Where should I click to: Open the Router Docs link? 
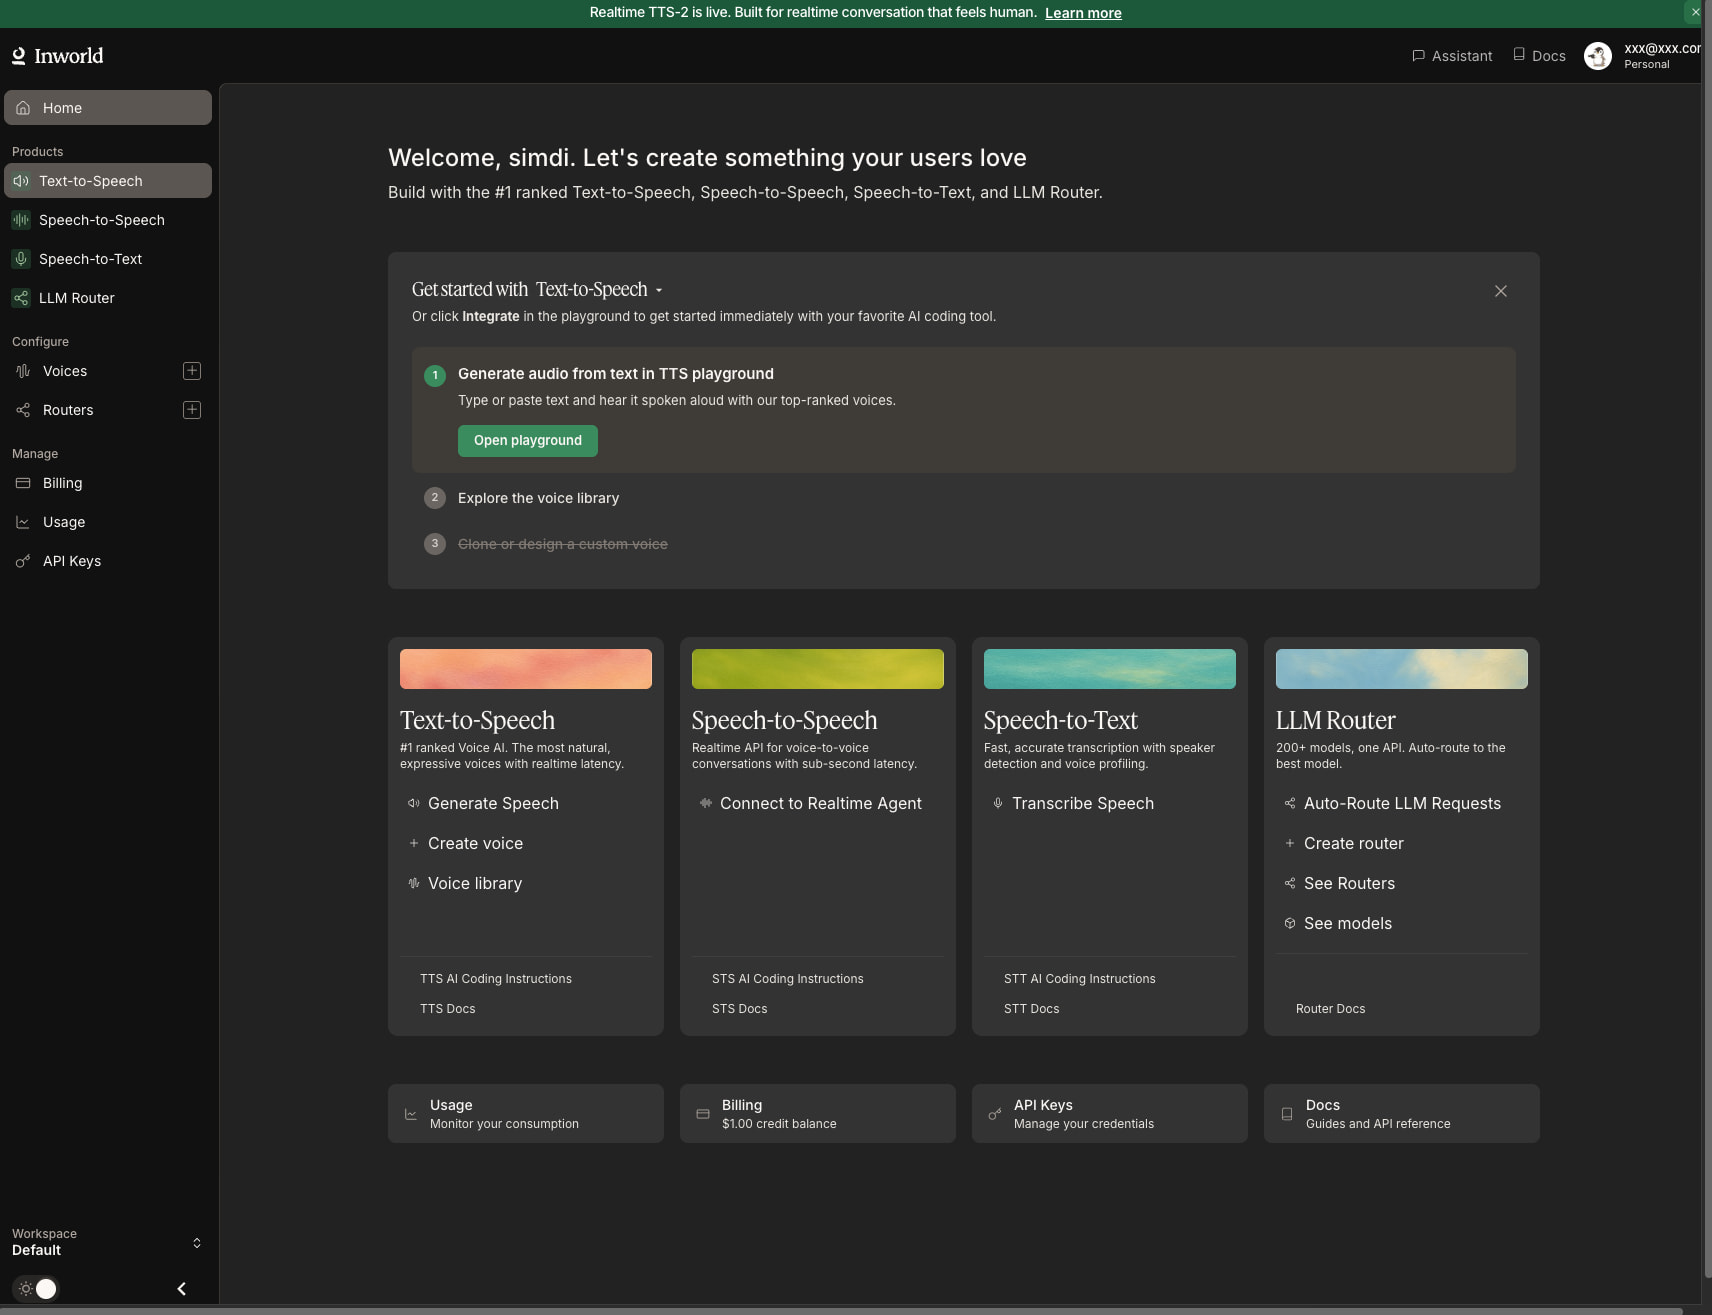pos(1330,1009)
